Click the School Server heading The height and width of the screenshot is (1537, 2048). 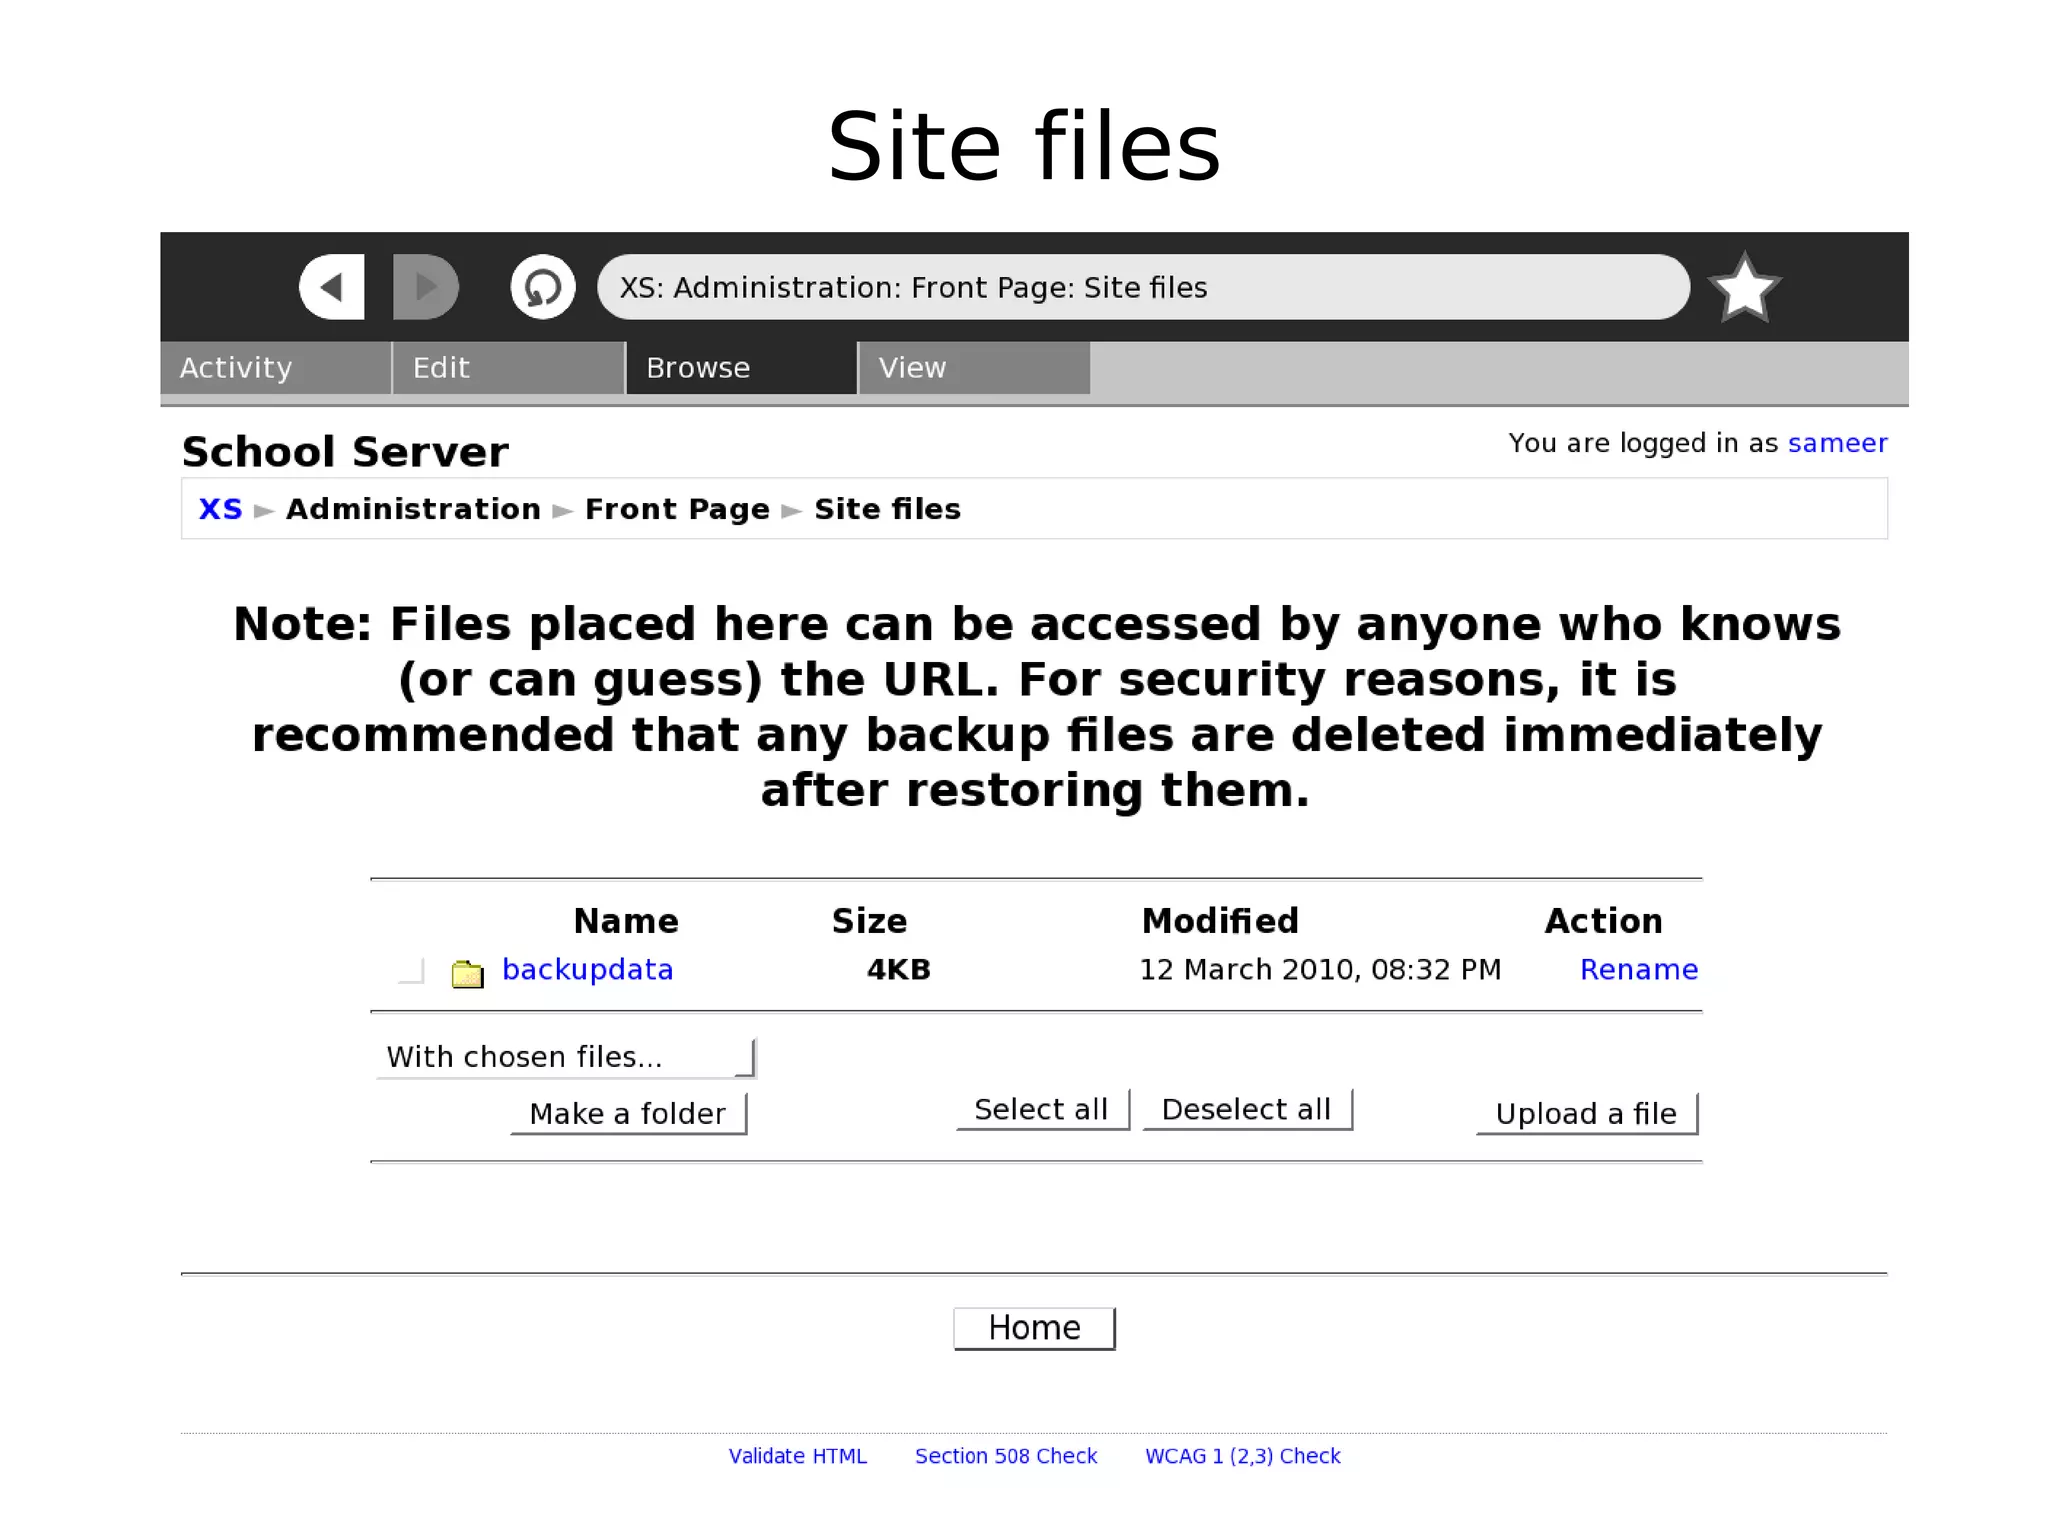click(x=345, y=452)
